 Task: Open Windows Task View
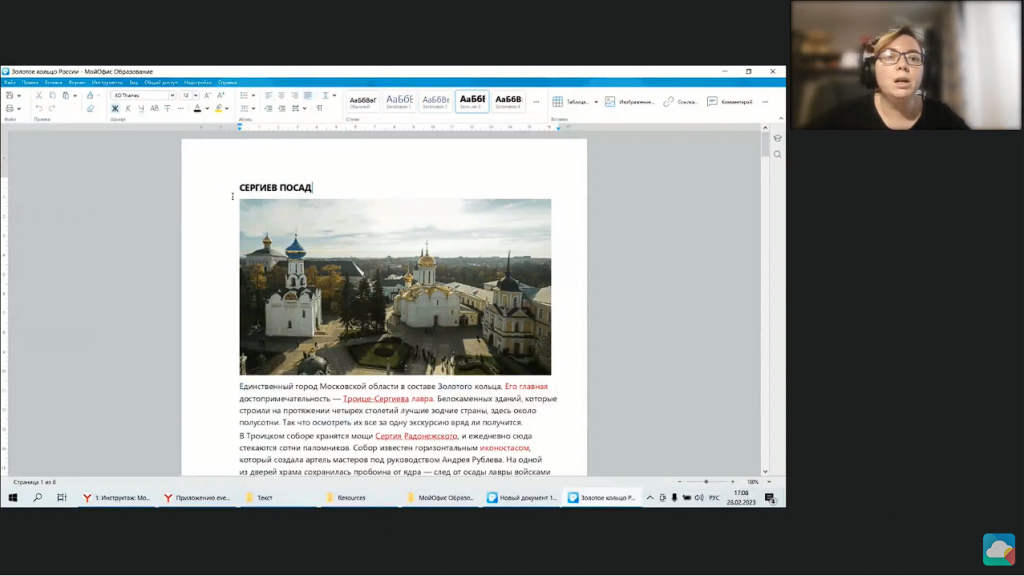[62, 498]
